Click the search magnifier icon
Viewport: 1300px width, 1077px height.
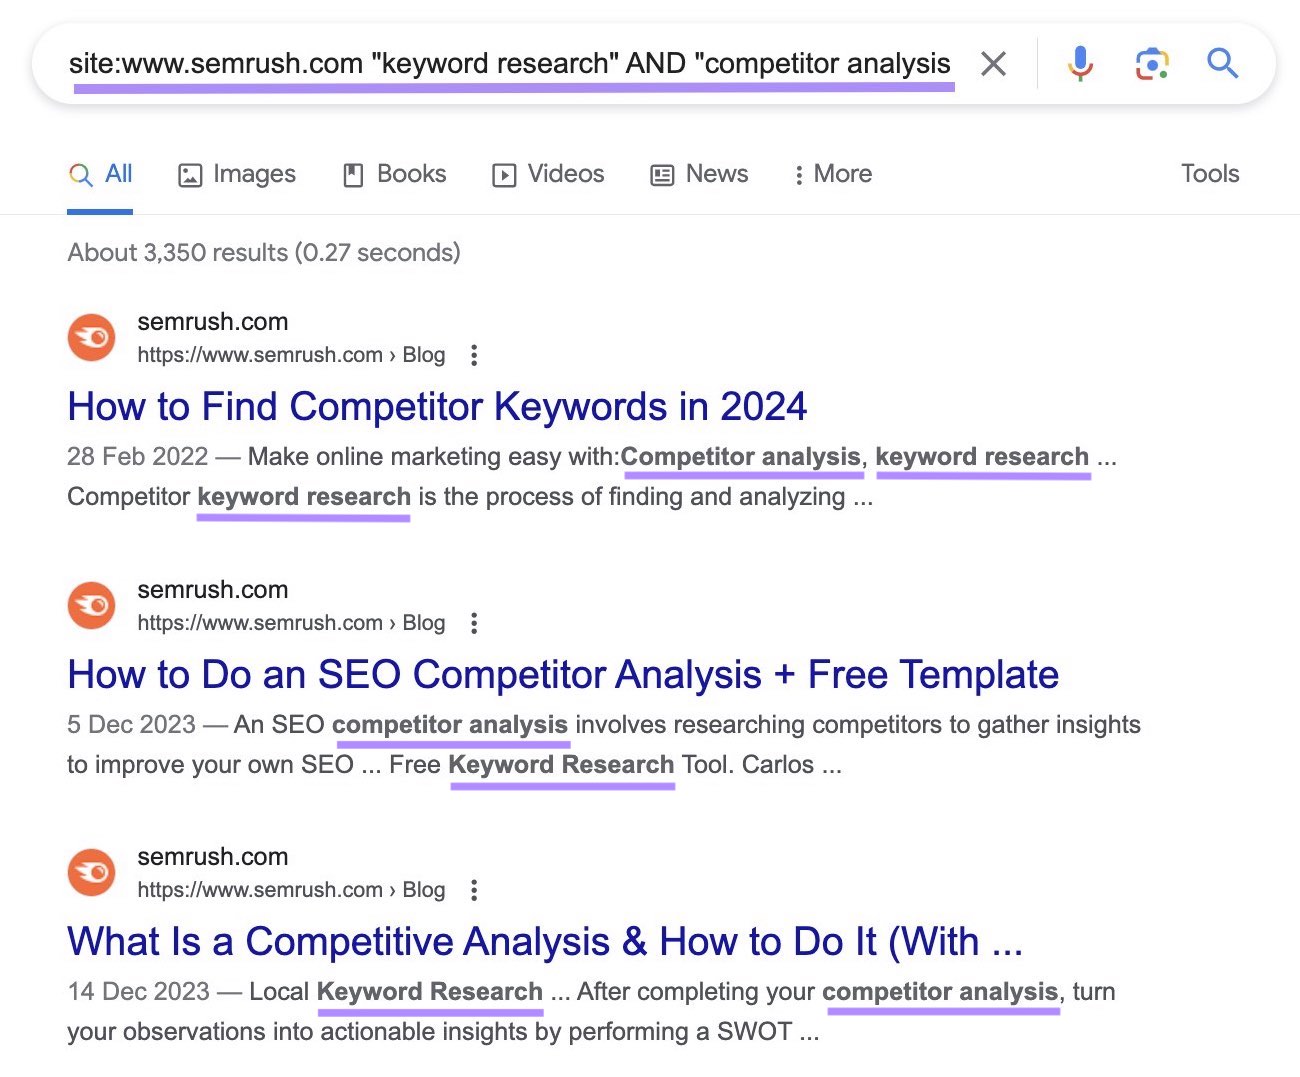tap(1222, 63)
